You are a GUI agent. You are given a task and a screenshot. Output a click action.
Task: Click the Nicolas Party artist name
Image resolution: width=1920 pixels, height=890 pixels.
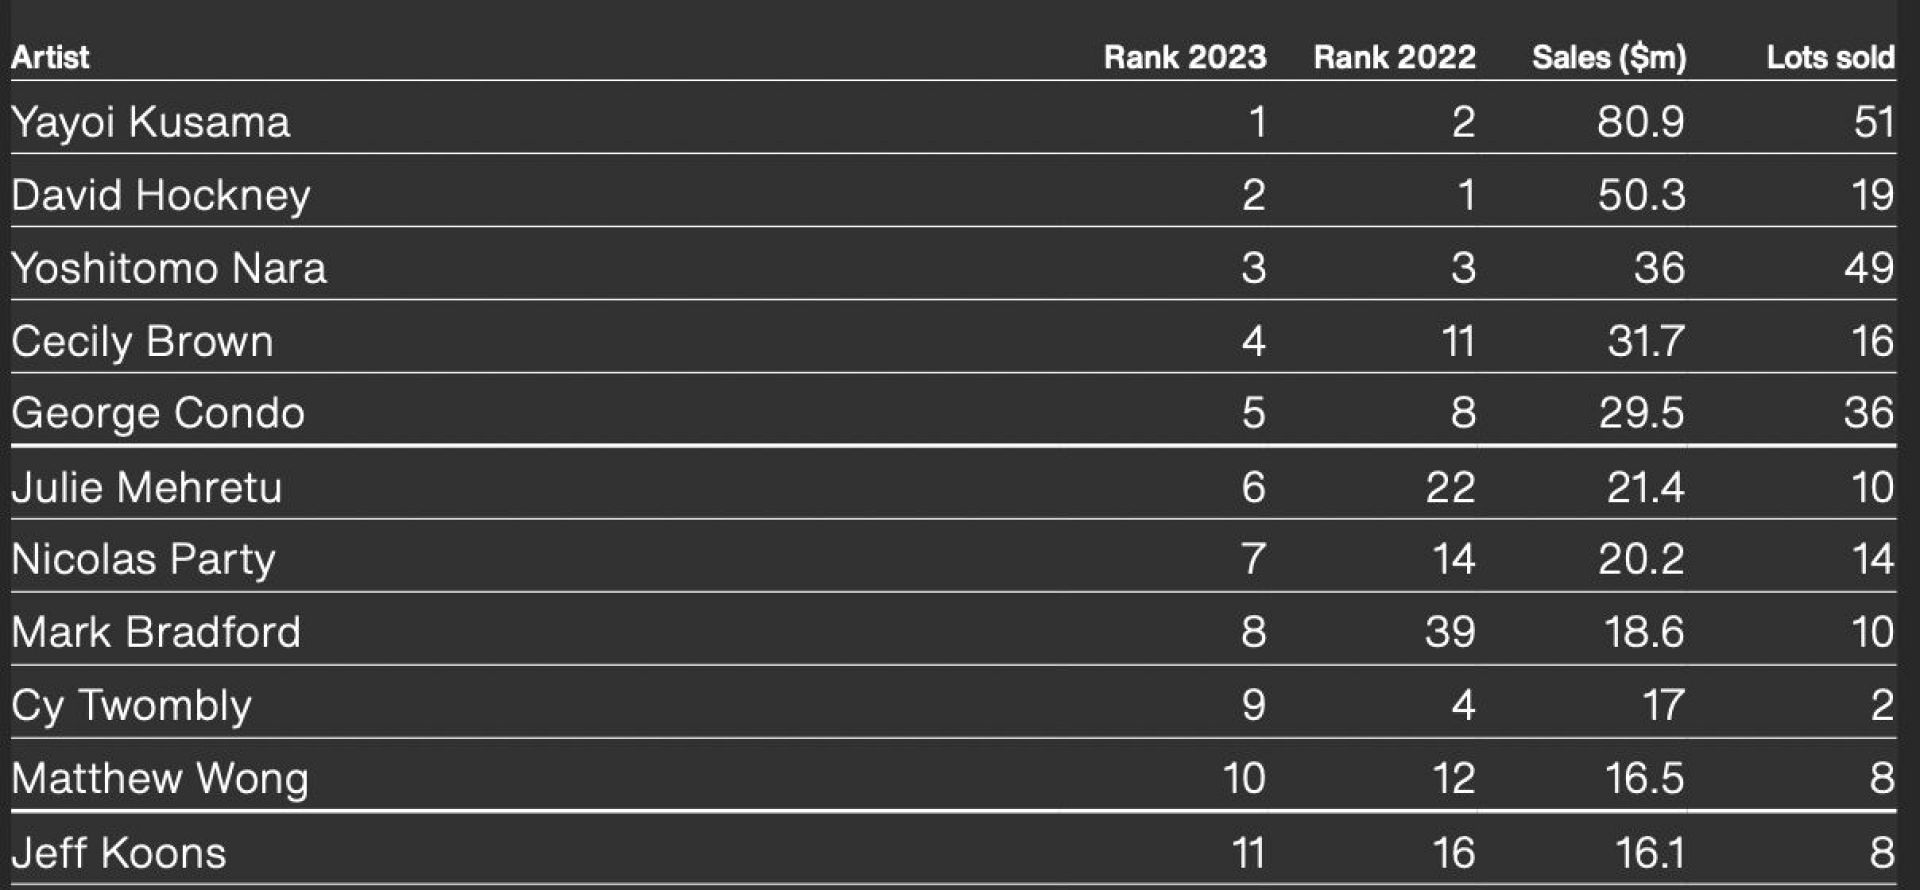coord(143,559)
